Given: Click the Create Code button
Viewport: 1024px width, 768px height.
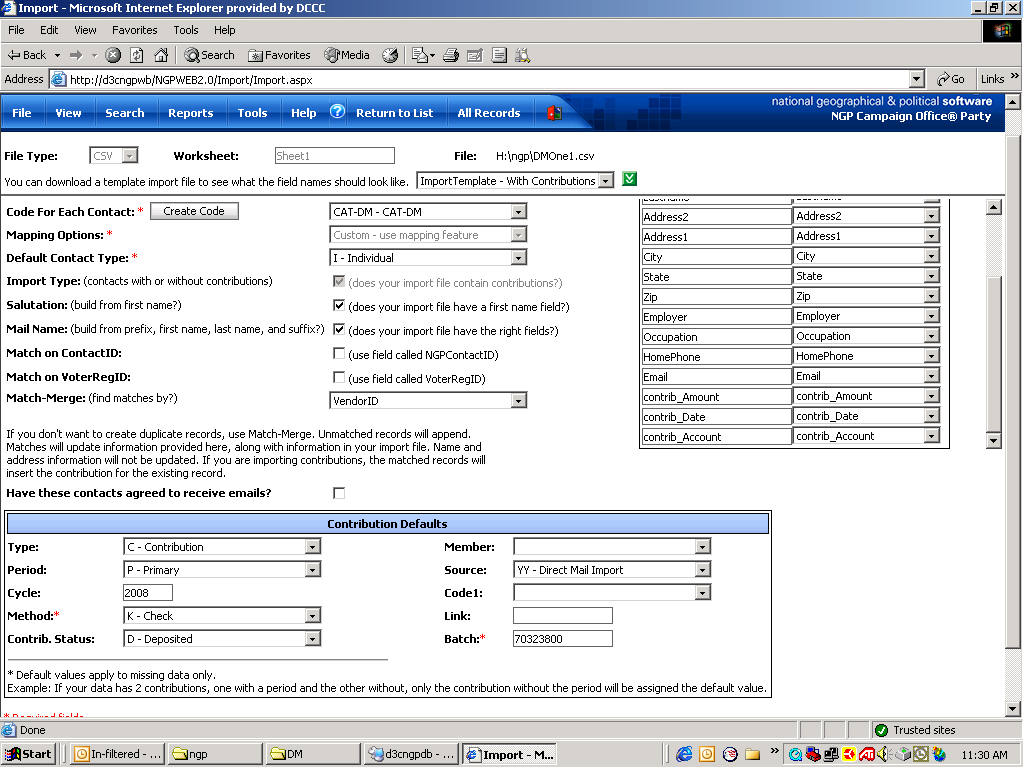Looking at the screenshot, I should pyautogui.click(x=194, y=211).
